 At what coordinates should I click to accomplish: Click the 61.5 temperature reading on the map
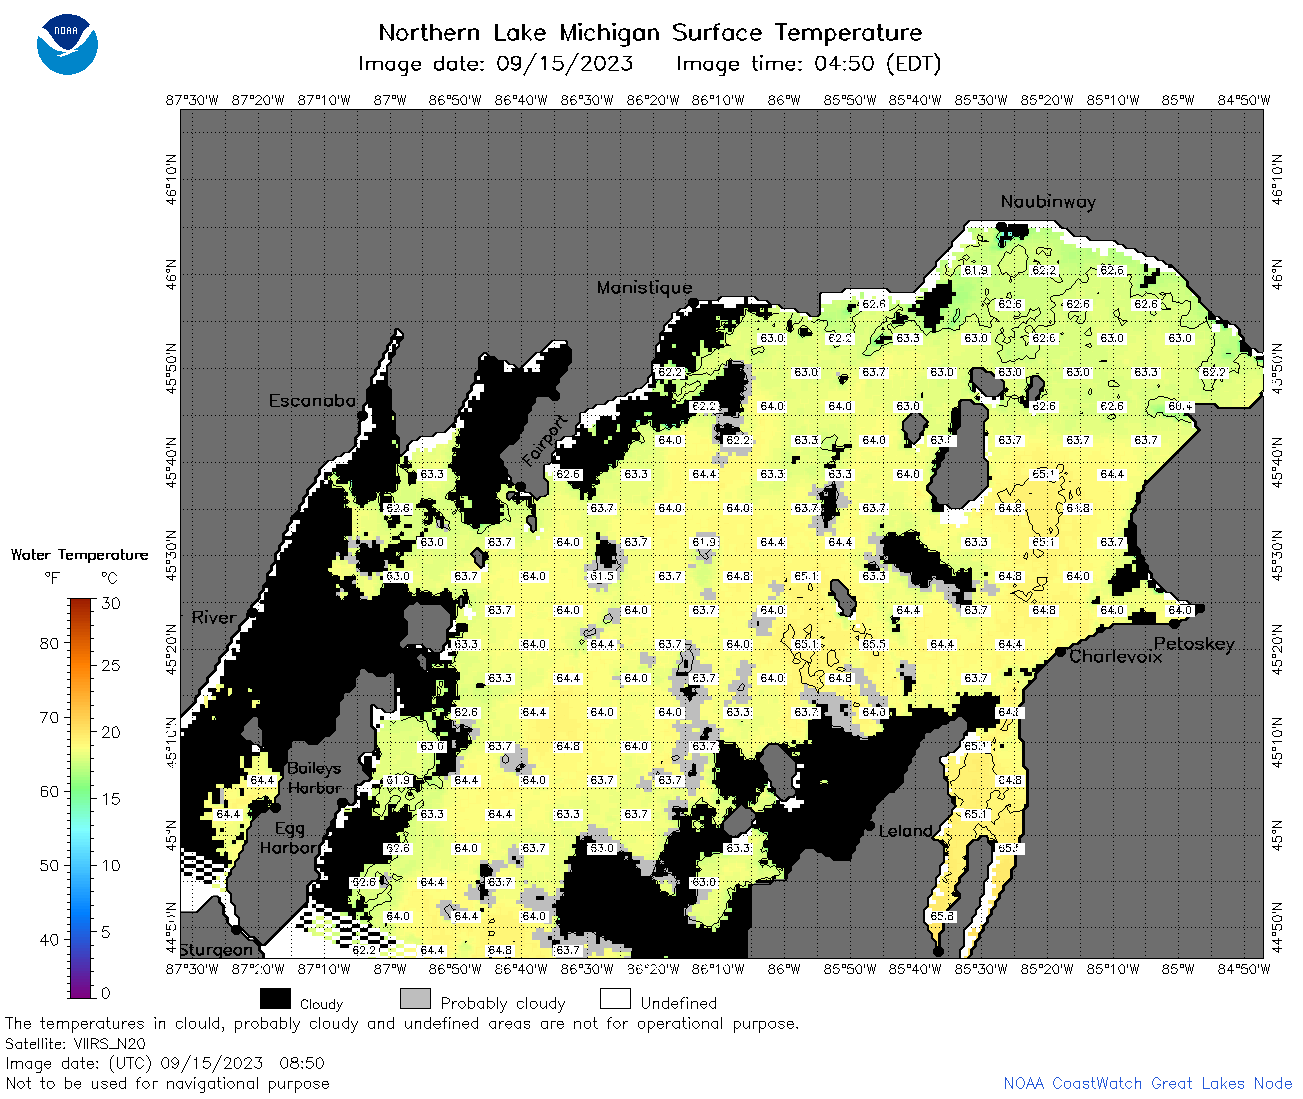(x=602, y=576)
